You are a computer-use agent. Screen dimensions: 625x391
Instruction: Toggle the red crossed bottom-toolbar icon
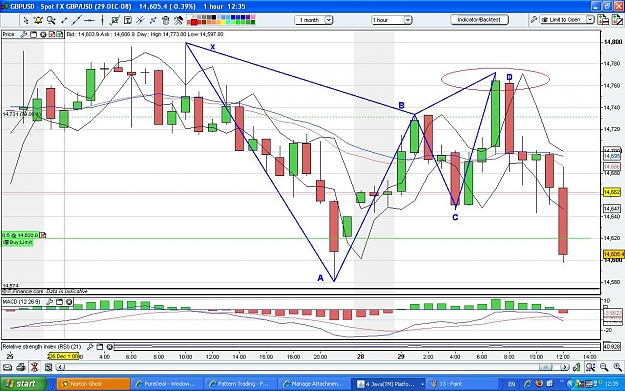pos(34,367)
